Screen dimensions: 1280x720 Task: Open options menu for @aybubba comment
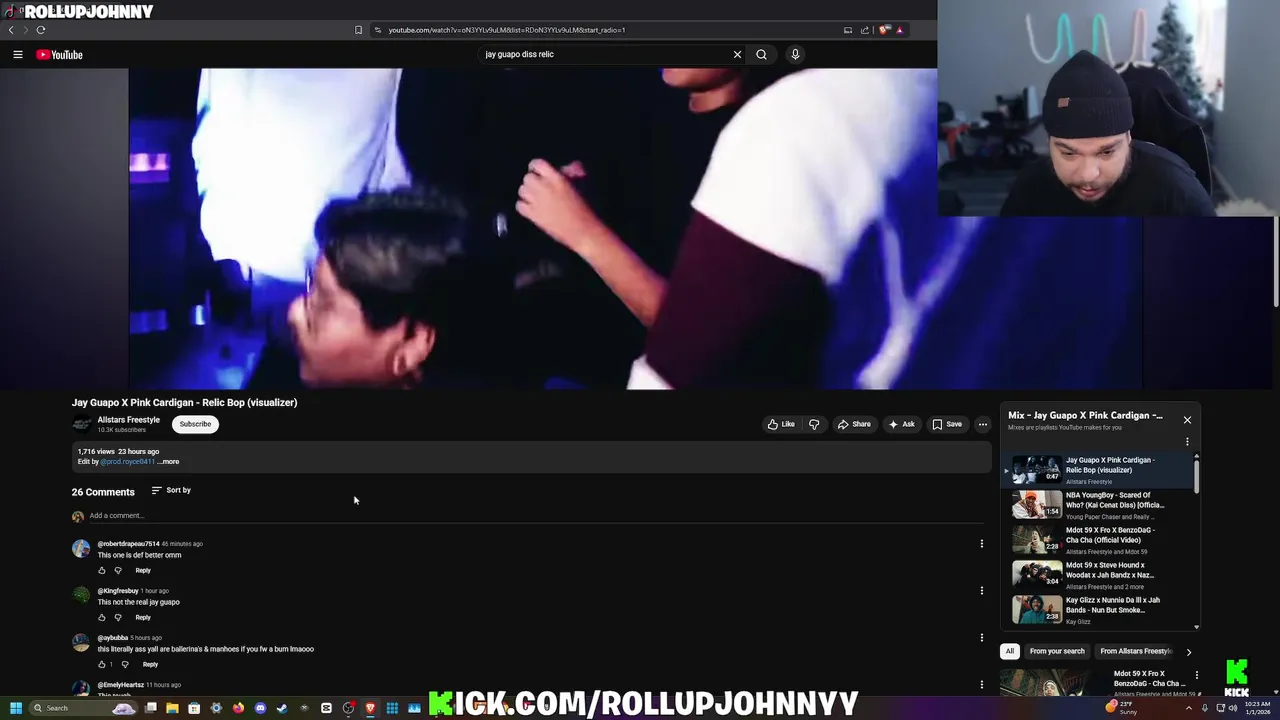[981, 638]
